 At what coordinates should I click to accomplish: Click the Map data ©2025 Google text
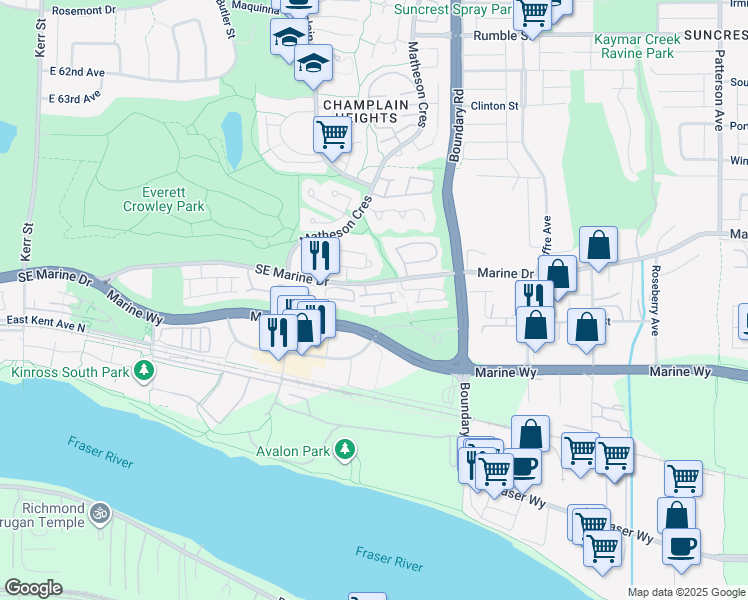686,592
